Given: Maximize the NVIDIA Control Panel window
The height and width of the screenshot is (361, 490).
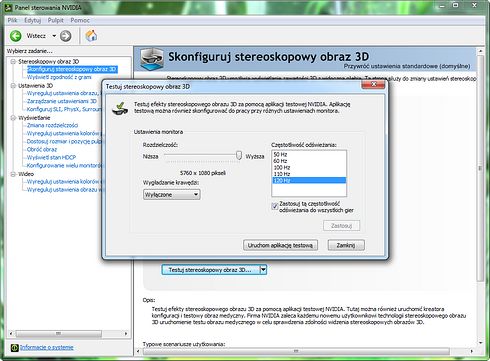Looking at the screenshot, I should [x=456, y=5].
